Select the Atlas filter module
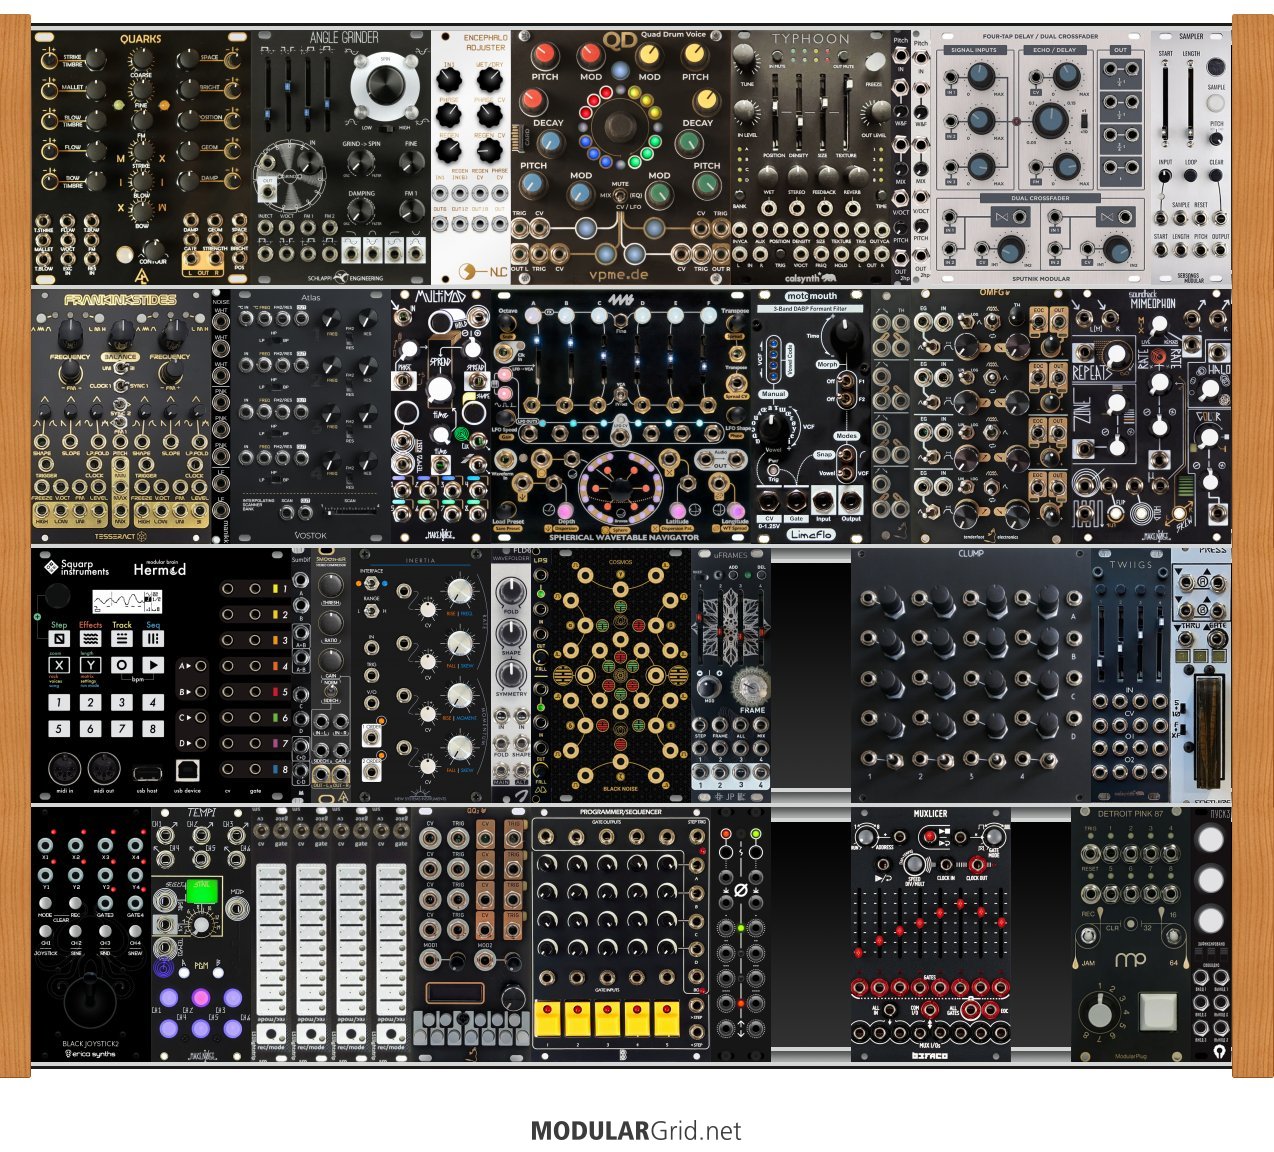 [310, 417]
